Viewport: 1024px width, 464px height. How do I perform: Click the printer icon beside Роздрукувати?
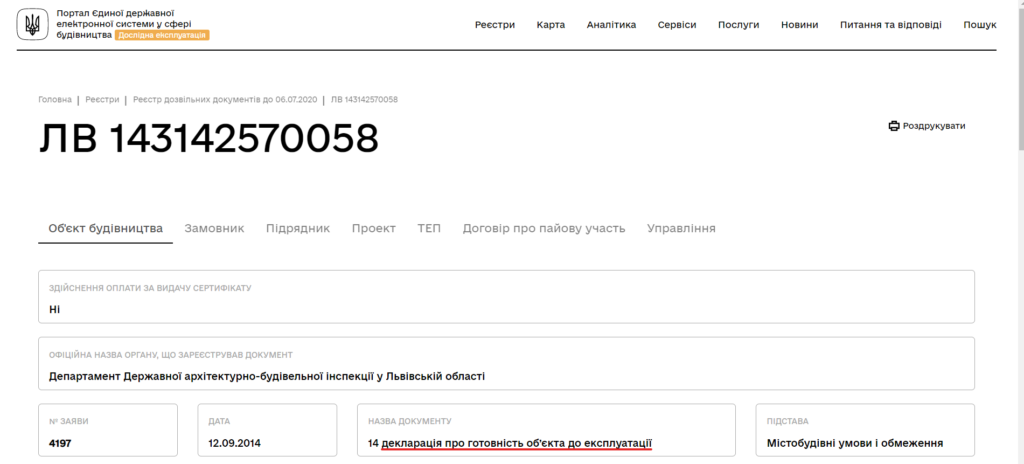click(x=894, y=126)
